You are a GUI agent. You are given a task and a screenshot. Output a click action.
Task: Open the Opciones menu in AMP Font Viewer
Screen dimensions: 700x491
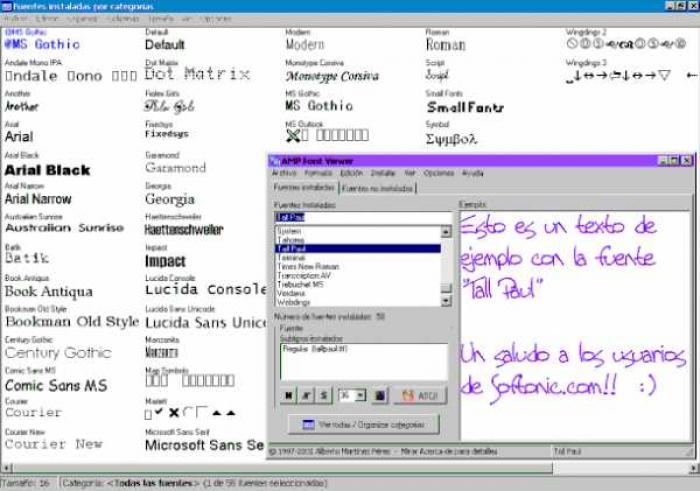point(438,173)
